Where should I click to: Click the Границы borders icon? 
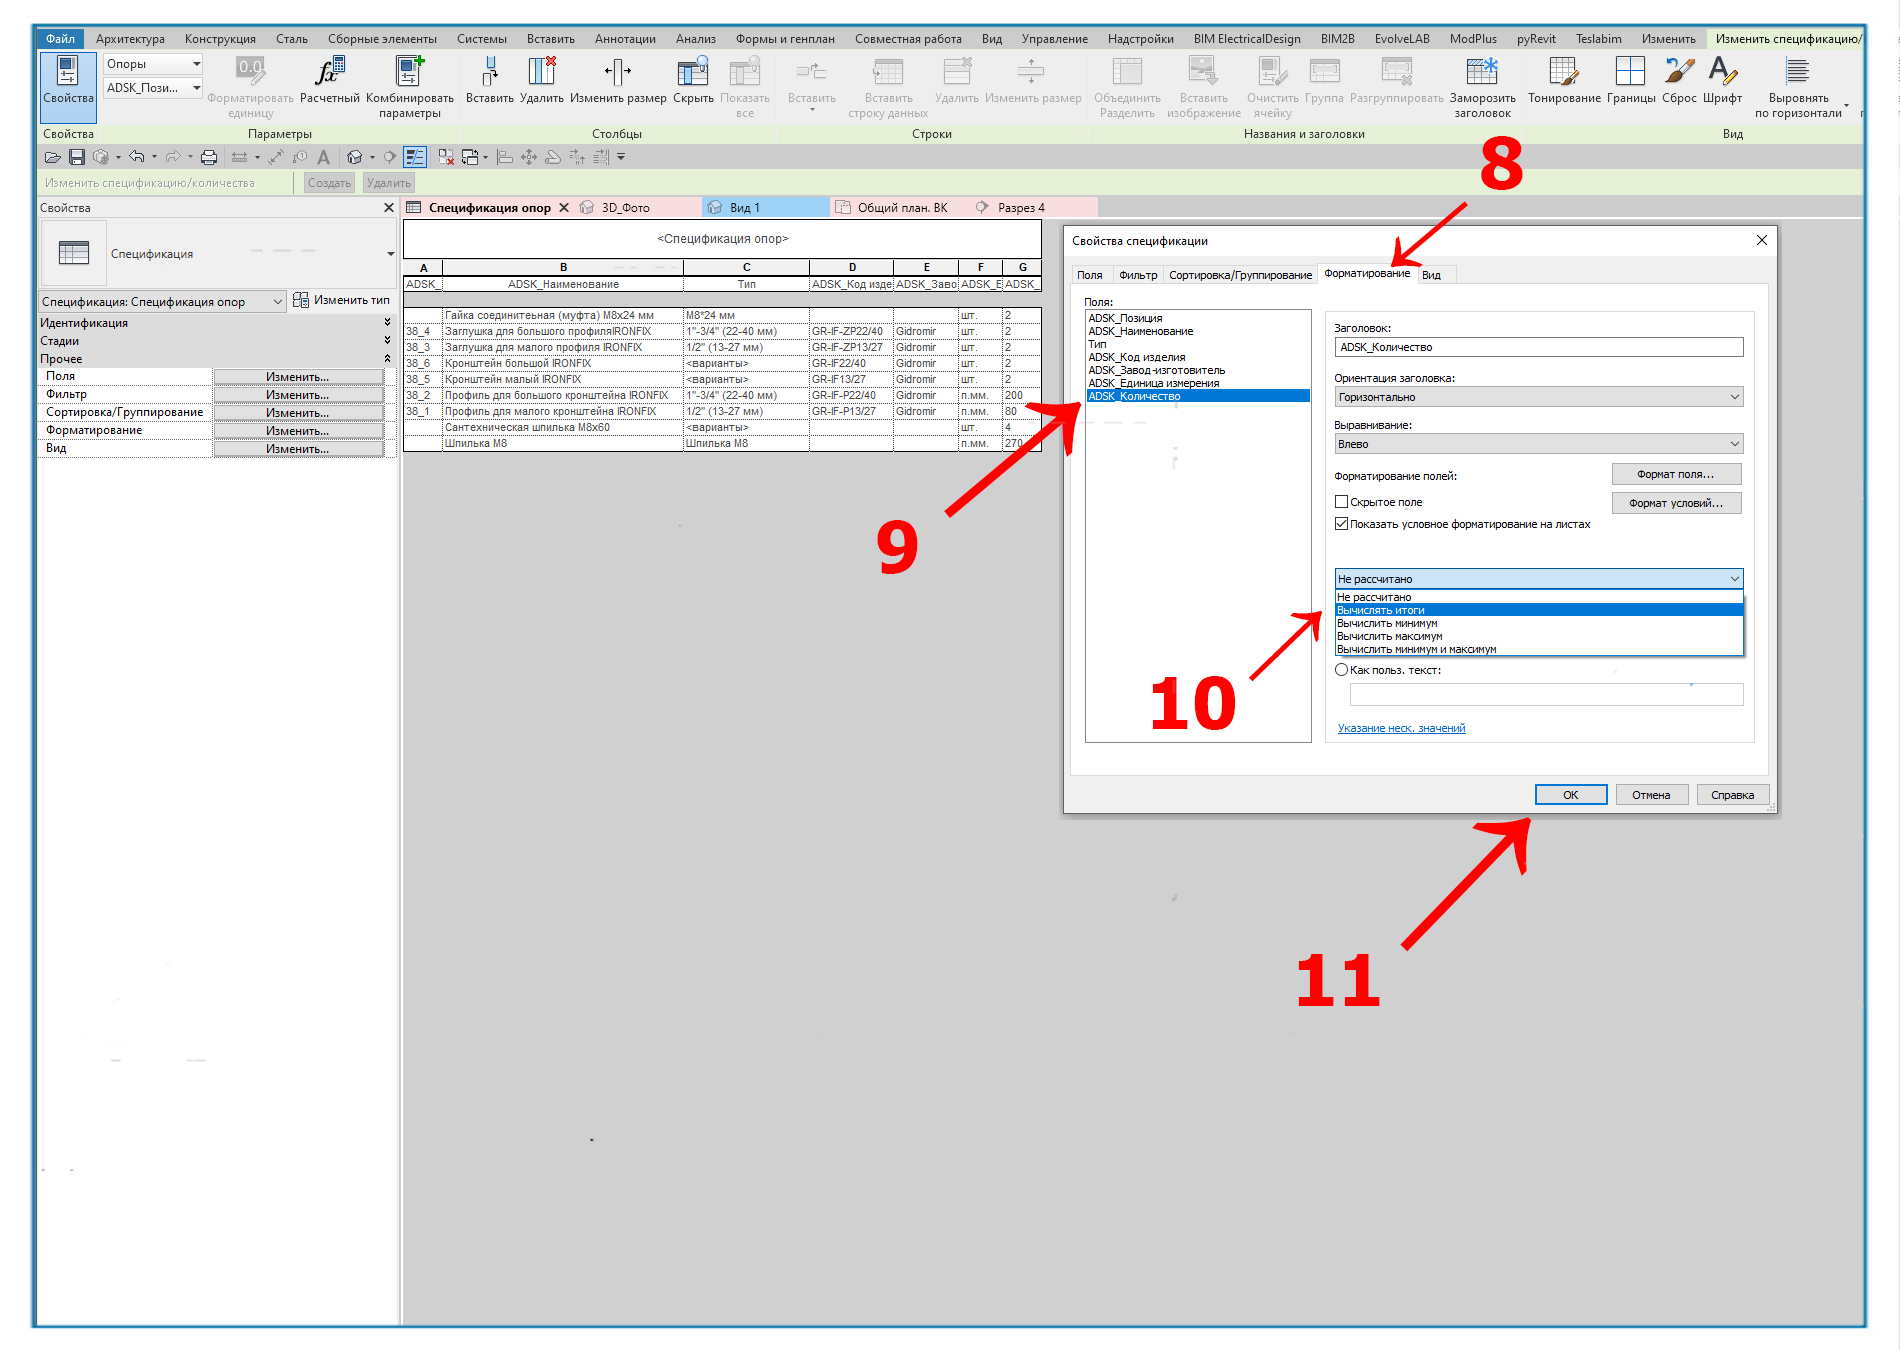1631,80
